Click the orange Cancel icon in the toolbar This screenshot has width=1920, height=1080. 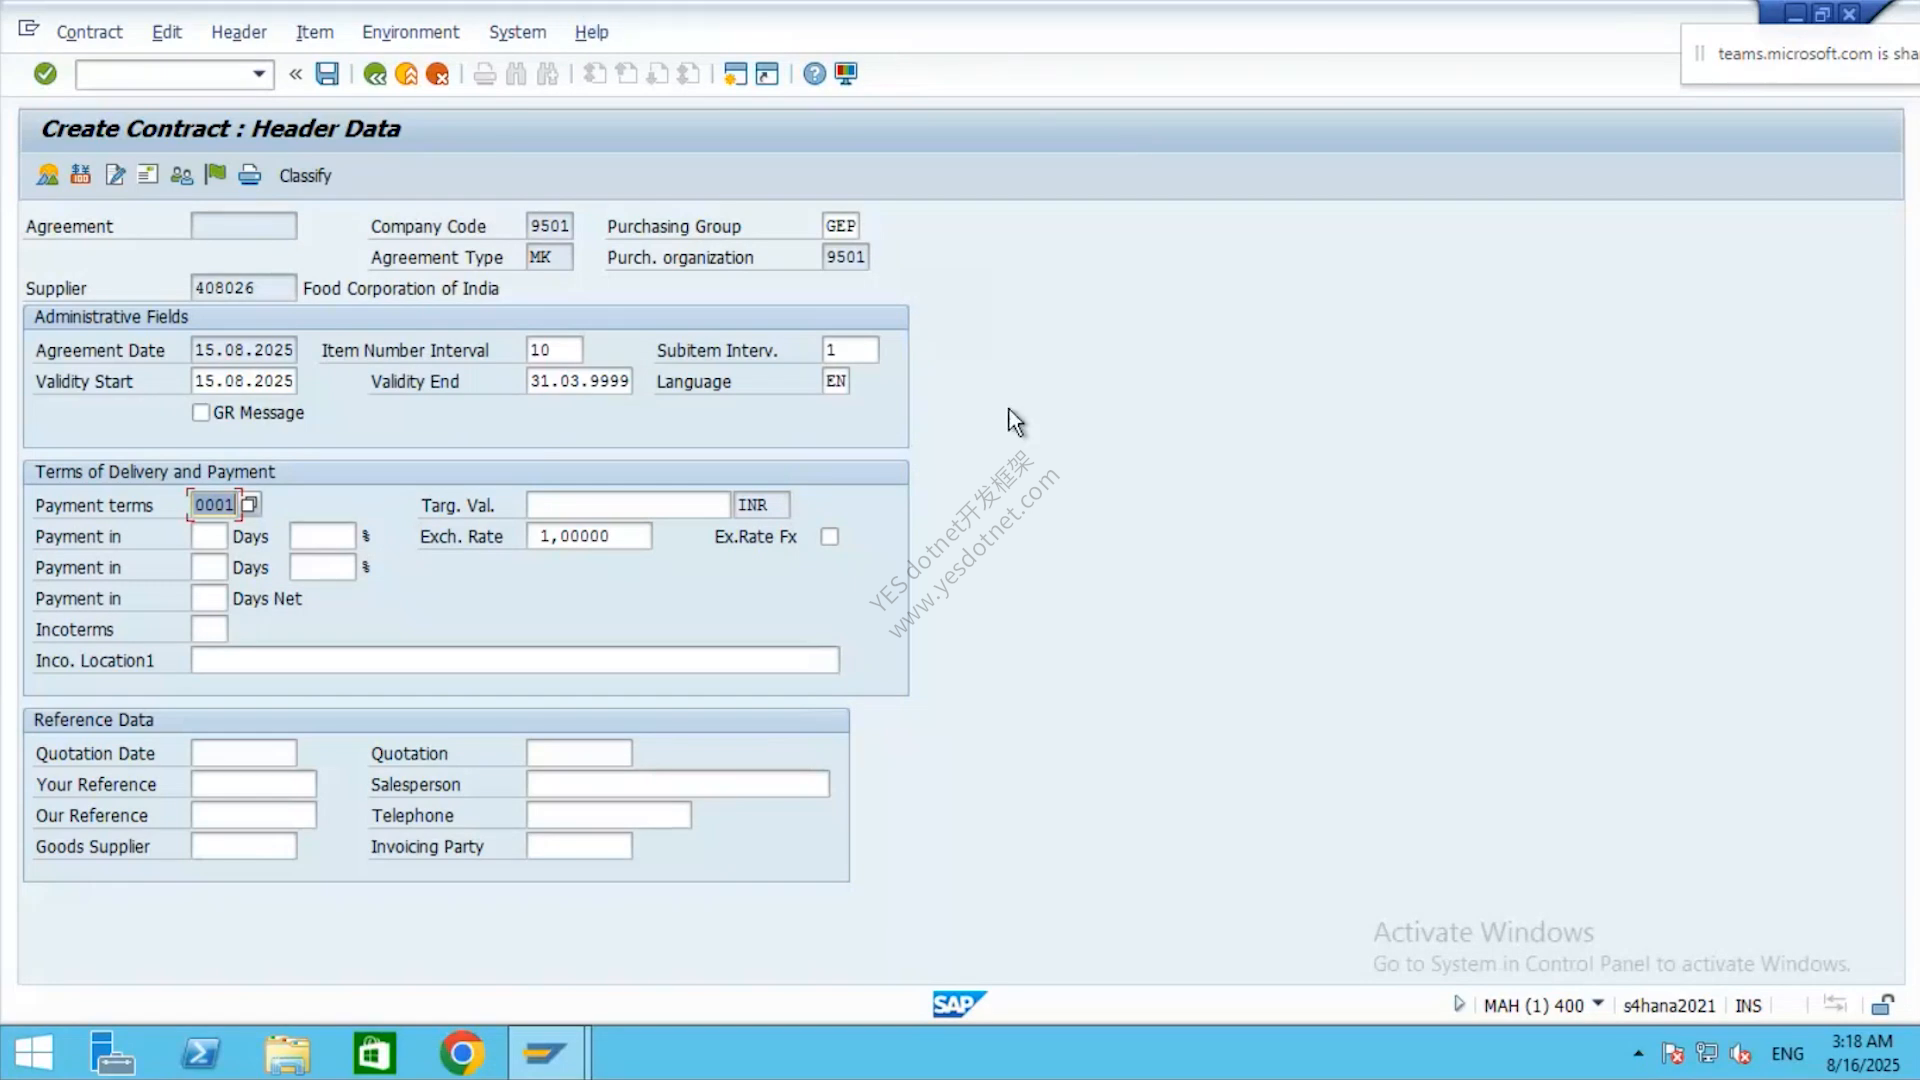pyautogui.click(x=437, y=74)
